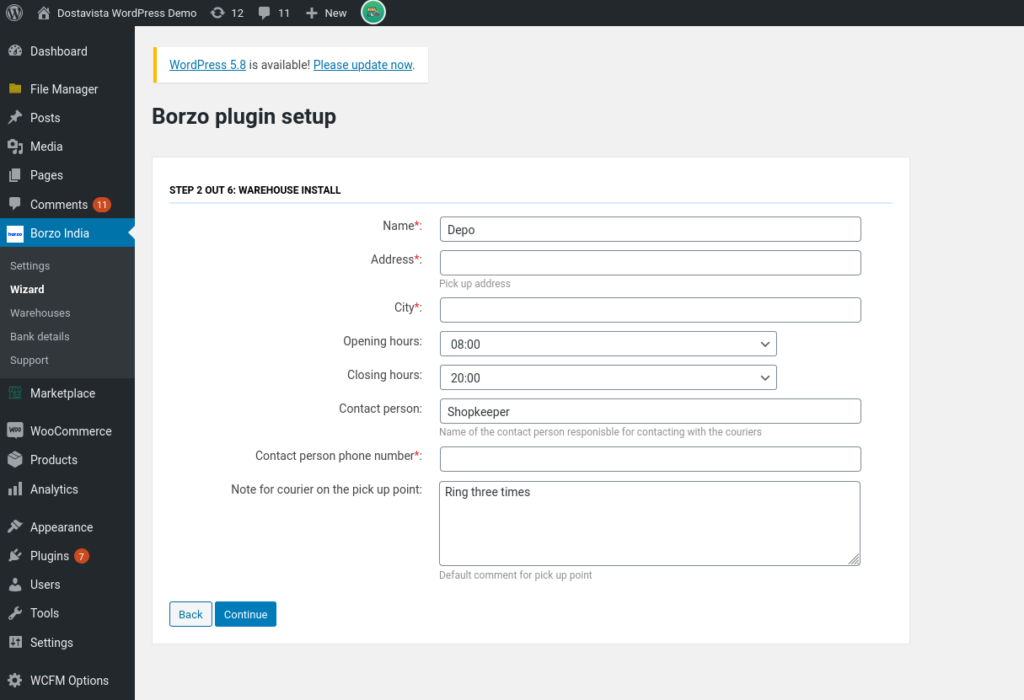Click the home icon beside Dostavista WordPress Demo
1024x700 pixels.
coord(43,13)
